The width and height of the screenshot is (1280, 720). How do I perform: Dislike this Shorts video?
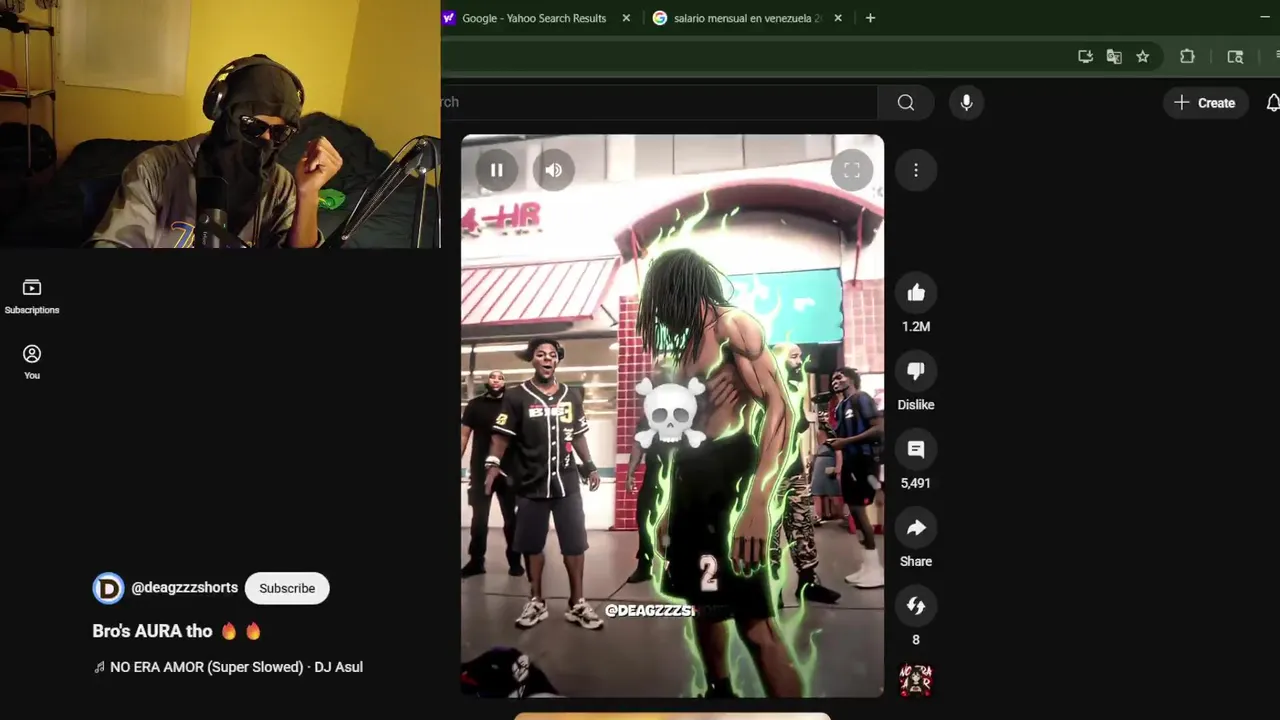[x=916, y=371]
